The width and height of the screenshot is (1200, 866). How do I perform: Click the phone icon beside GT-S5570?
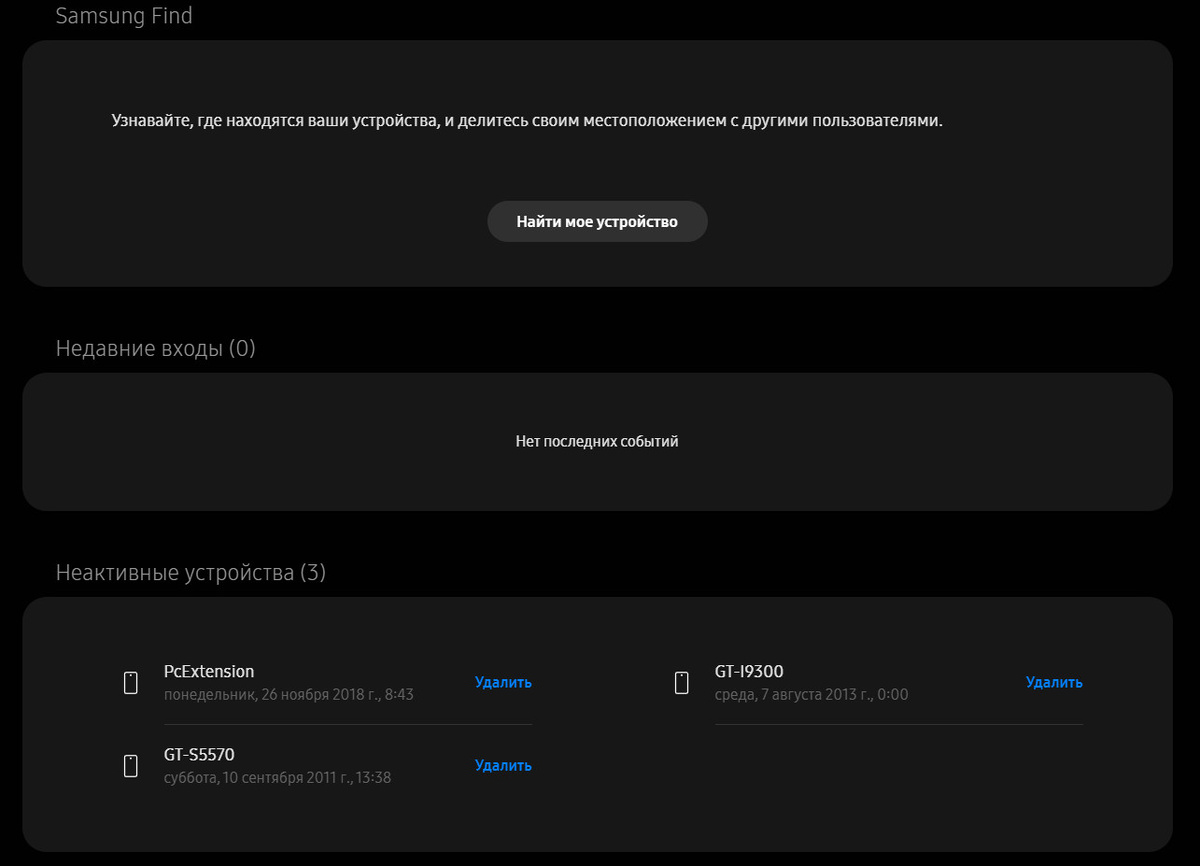tap(130, 766)
